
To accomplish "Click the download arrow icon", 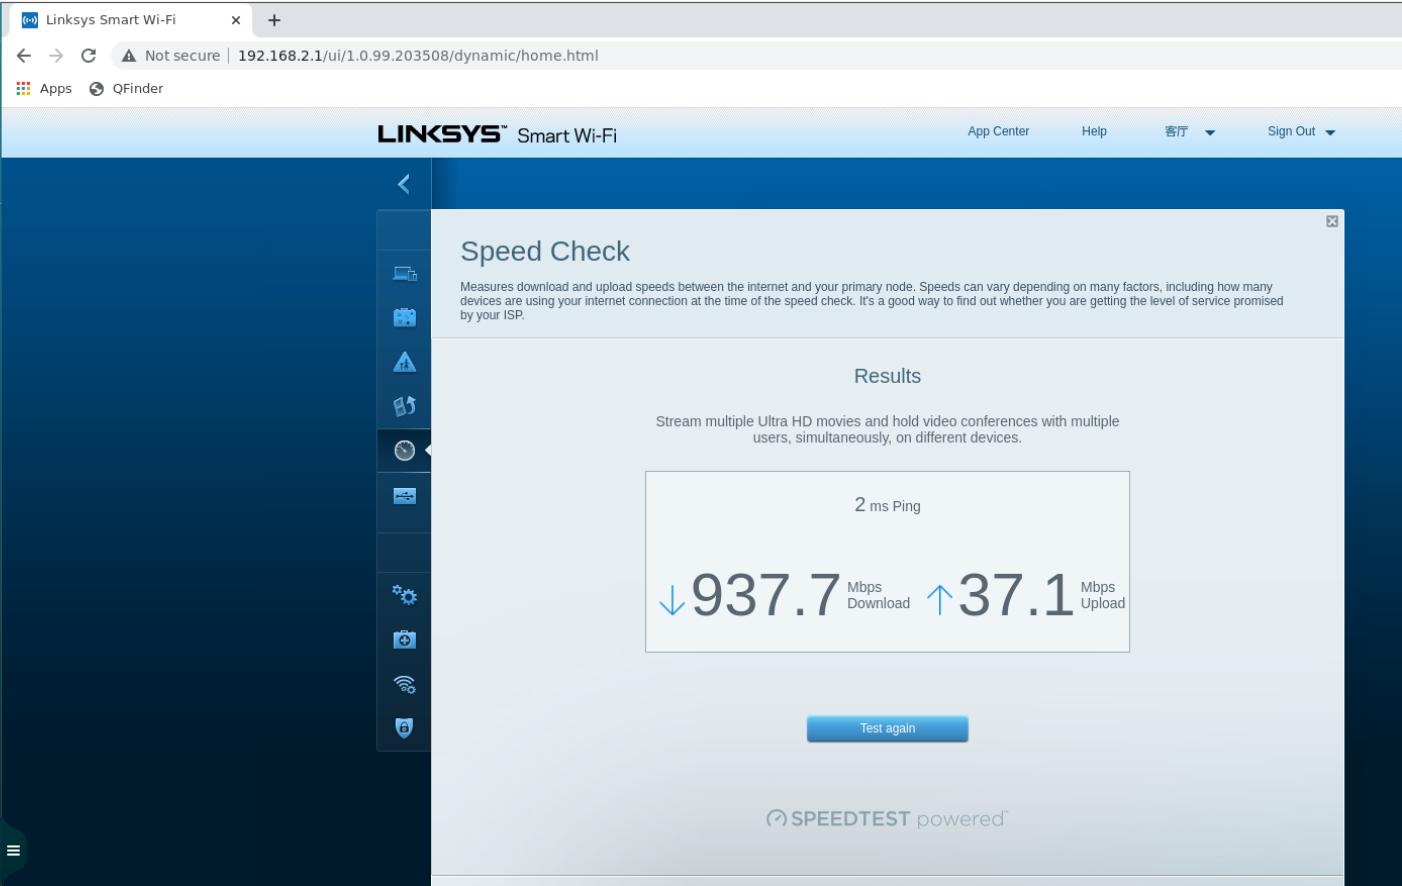I will pyautogui.click(x=672, y=599).
